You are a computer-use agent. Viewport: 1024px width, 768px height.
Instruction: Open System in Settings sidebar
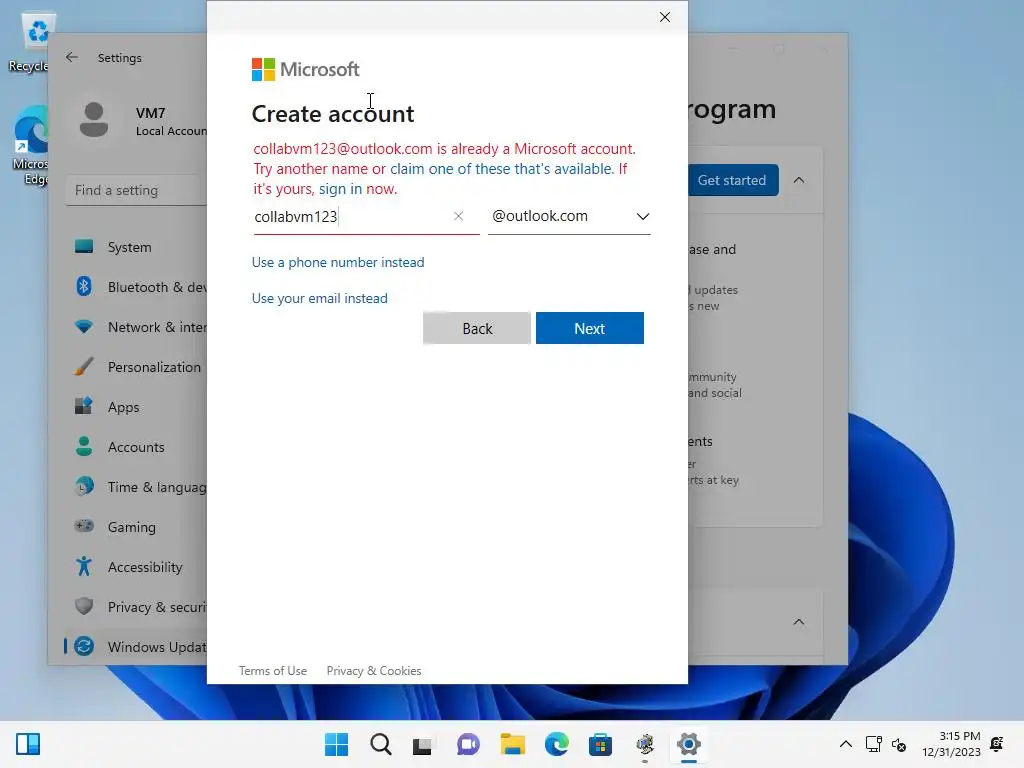point(138,247)
